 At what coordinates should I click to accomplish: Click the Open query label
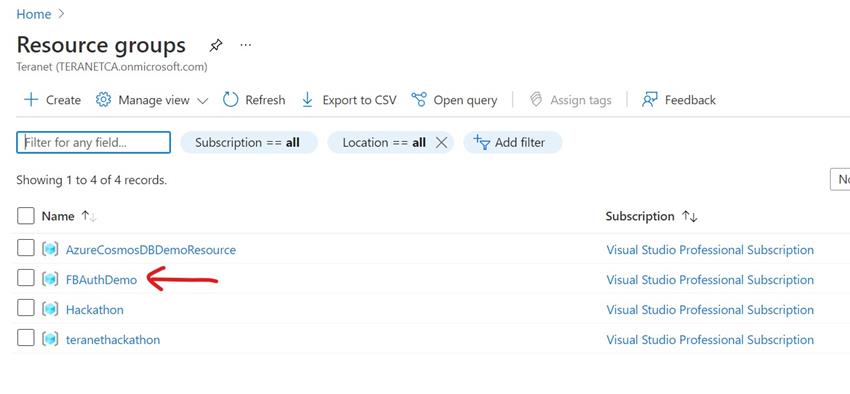pos(465,100)
